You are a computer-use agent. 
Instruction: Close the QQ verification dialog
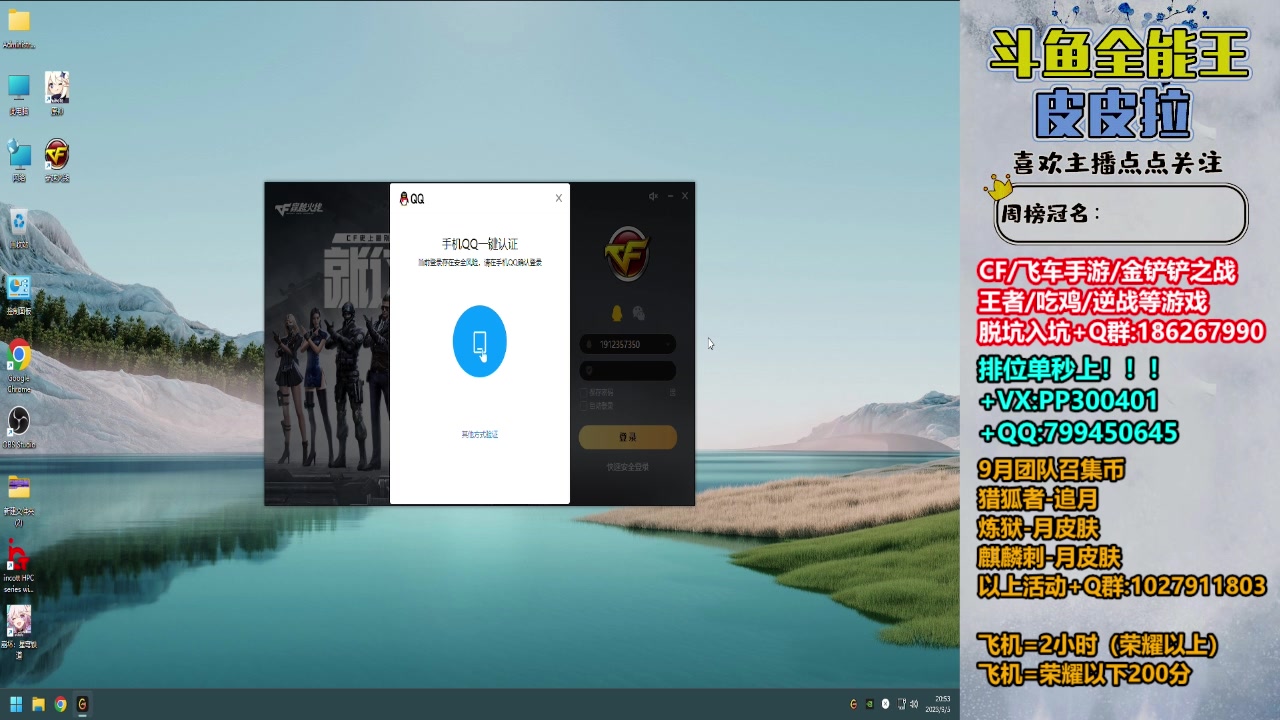[x=558, y=198]
